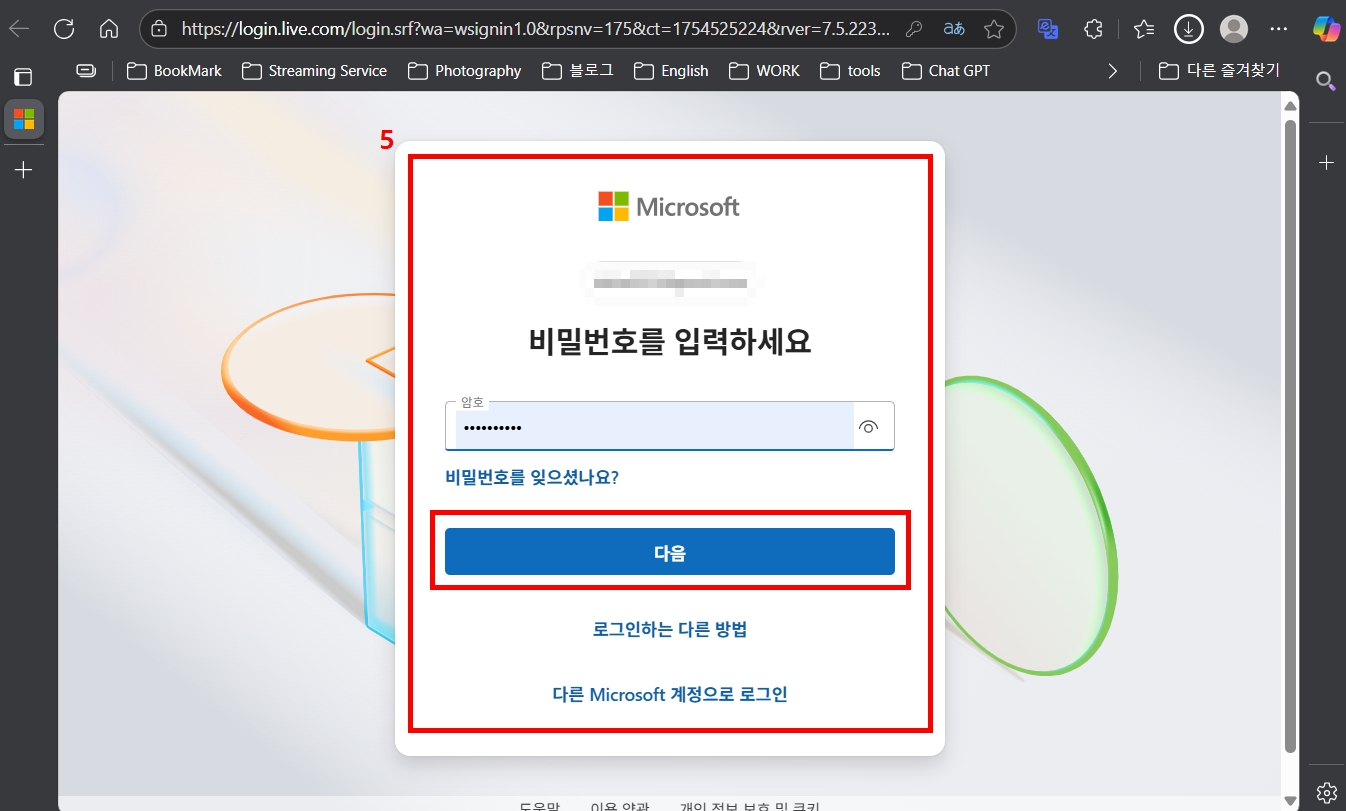Click 비밀번호를 잊으셨나요? link
This screenshot has height=811, width=1346.
click(x=532, y=477)
